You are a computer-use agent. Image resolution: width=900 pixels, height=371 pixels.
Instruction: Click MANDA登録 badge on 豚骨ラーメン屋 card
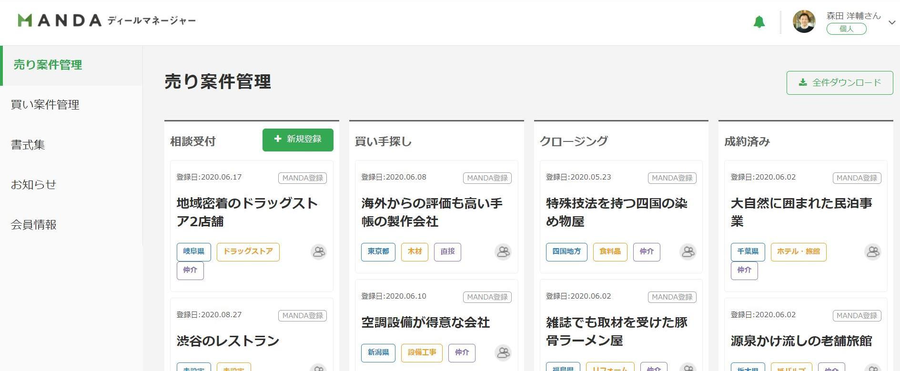pyautogui.click(x=672, y=297)
